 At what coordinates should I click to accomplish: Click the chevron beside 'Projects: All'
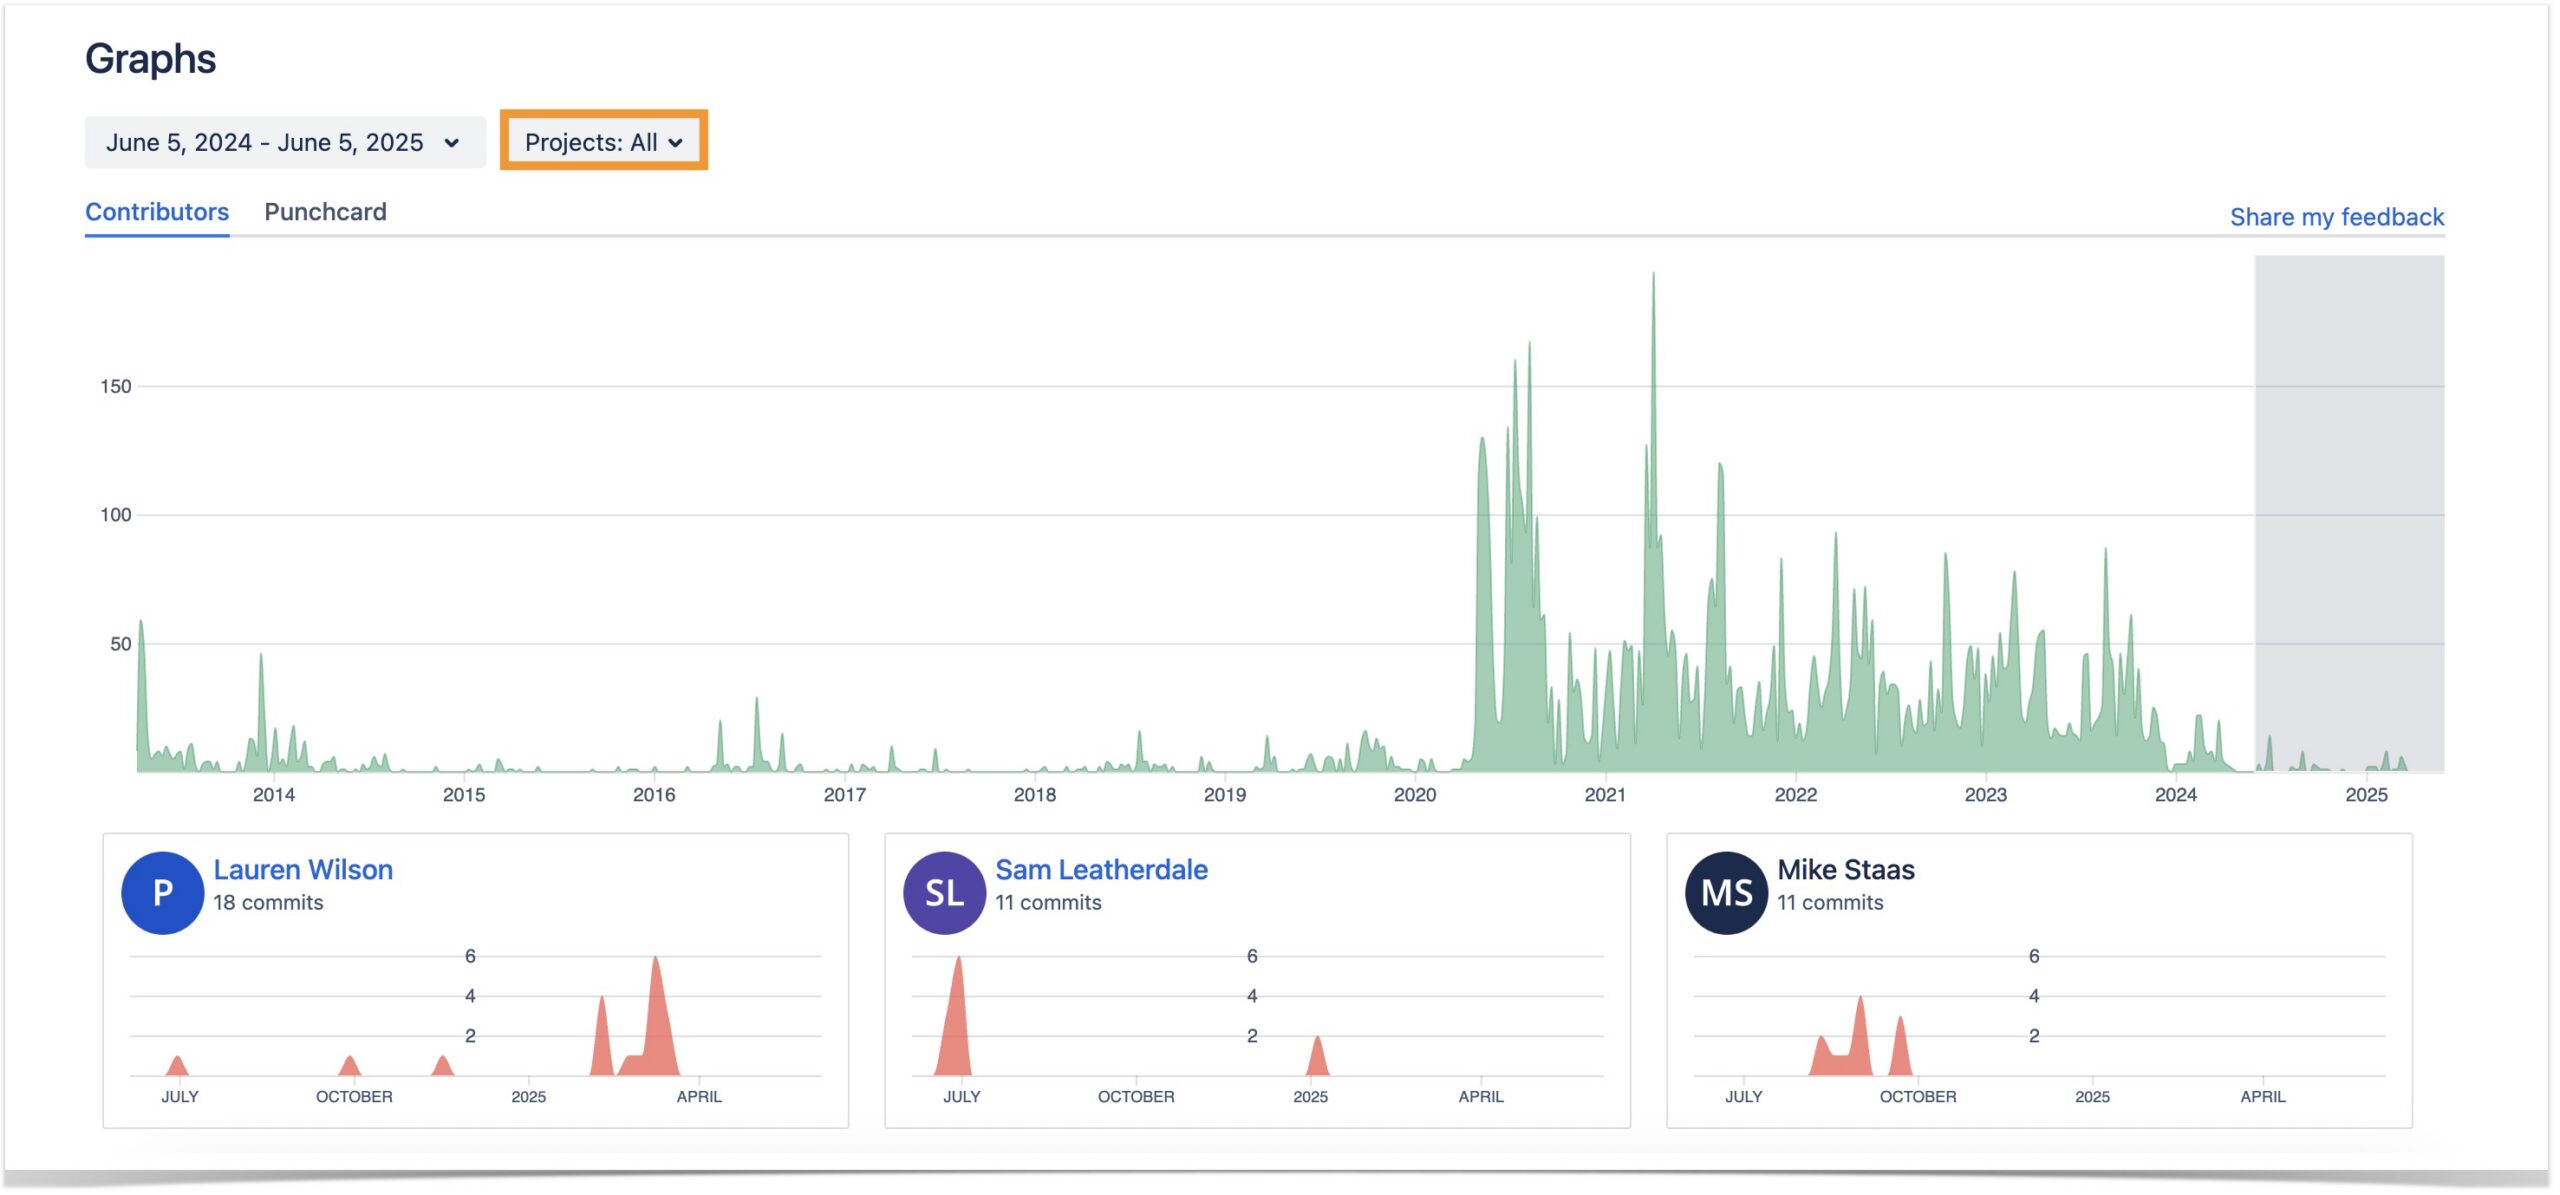tap(678, 141)
